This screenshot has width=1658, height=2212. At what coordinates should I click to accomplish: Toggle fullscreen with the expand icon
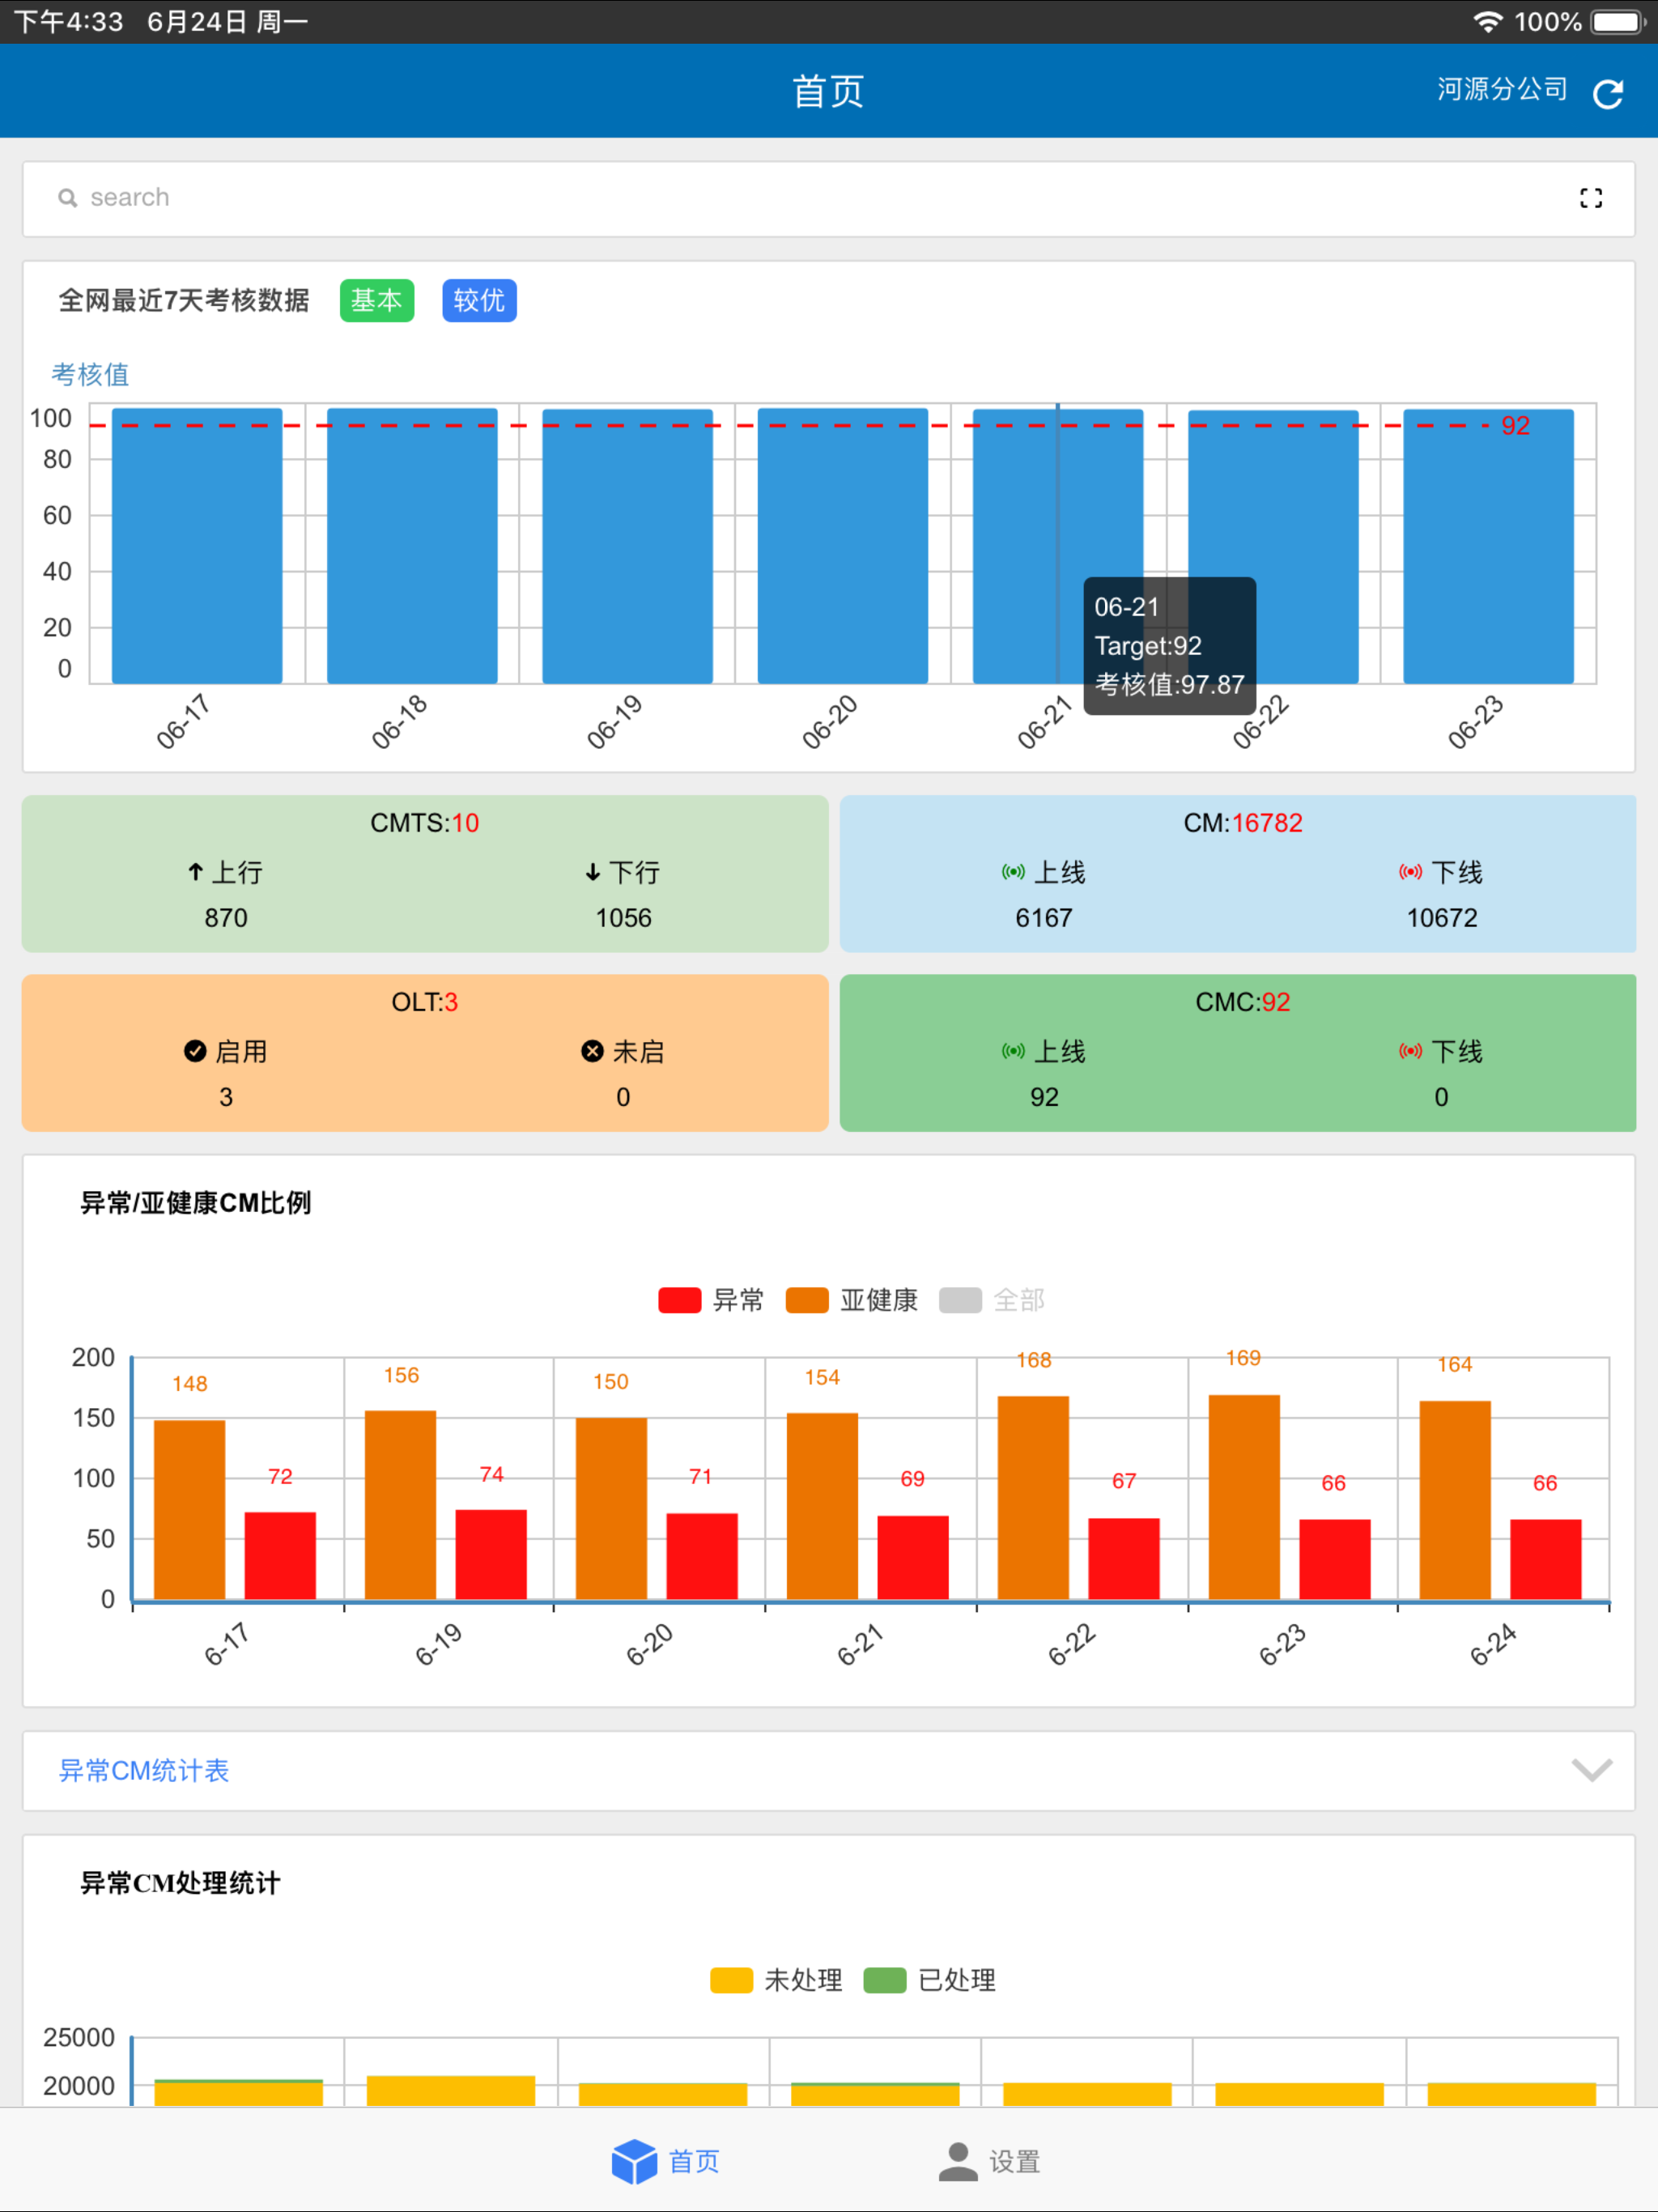[1590, 198]
